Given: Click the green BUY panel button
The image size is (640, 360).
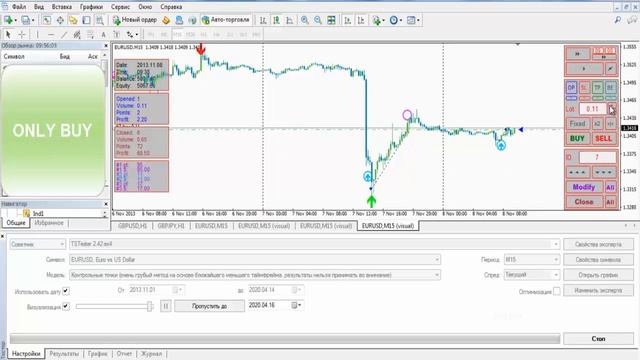Looking at the screenshot, I should [x=577, y=138].
